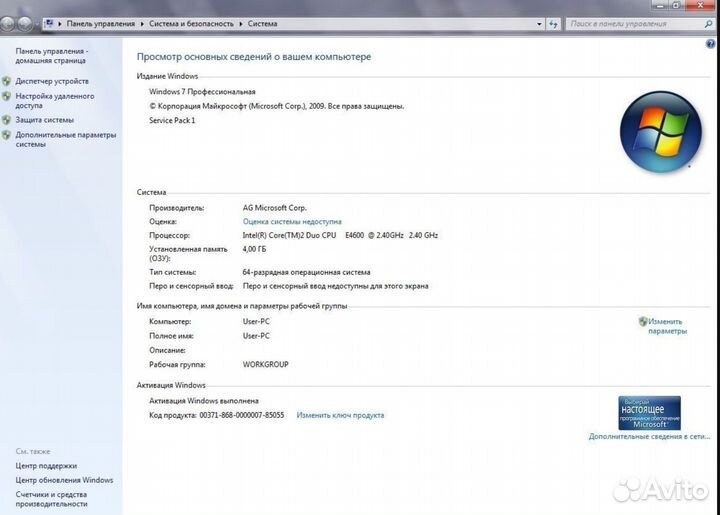Expand arrow after 'Система и безопасность' breadcrumb
This screenshot has width=720, height=515.
[x=241, y=23]
